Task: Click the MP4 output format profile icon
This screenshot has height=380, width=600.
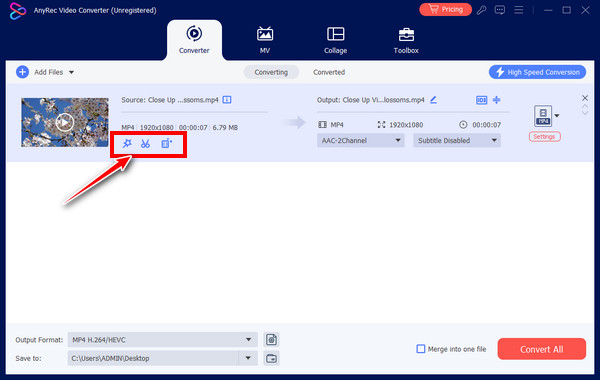Action: pos(543,116)
